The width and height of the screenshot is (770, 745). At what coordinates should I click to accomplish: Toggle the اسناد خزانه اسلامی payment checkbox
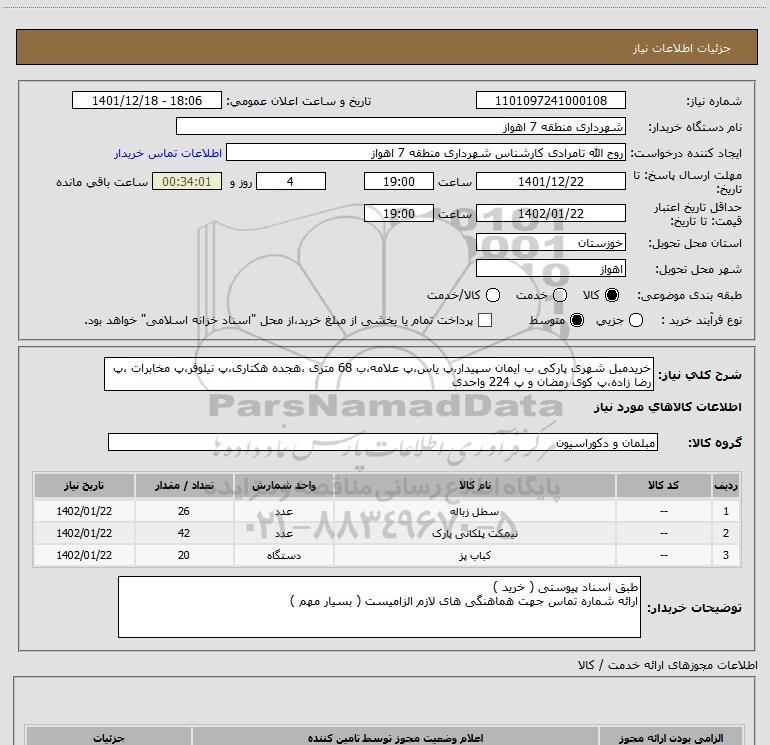tap(485, 320)
